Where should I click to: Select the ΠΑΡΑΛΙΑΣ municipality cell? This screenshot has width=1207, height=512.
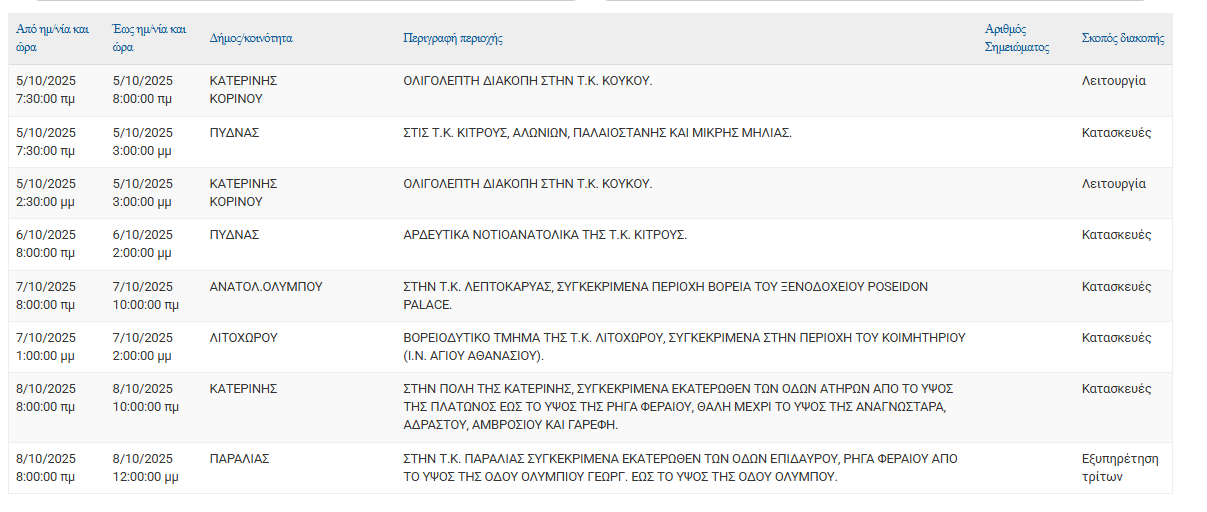point(239,459)
